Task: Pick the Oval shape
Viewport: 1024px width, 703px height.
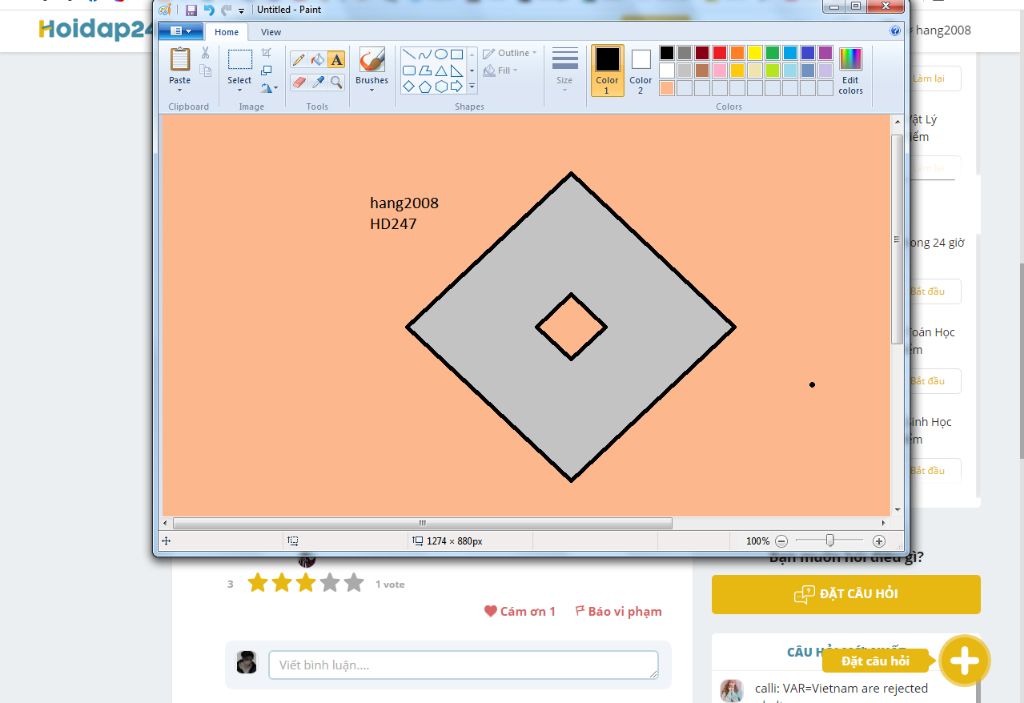Action: pos(441,54)
